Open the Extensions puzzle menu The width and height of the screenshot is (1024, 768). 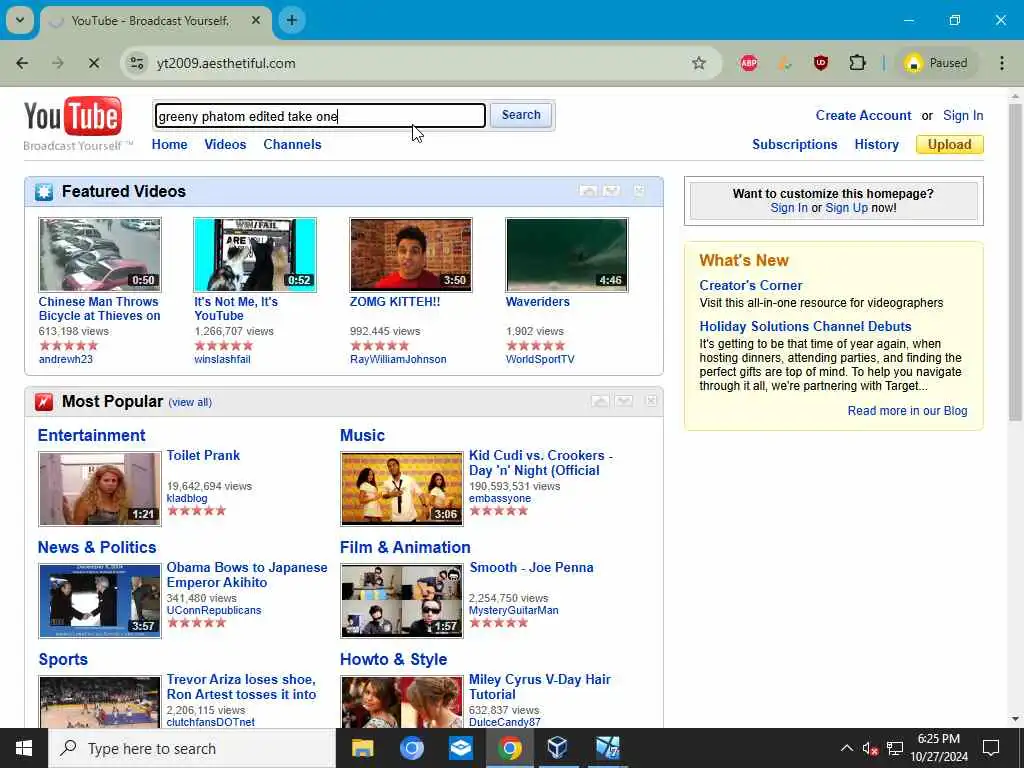coord(857,63)
